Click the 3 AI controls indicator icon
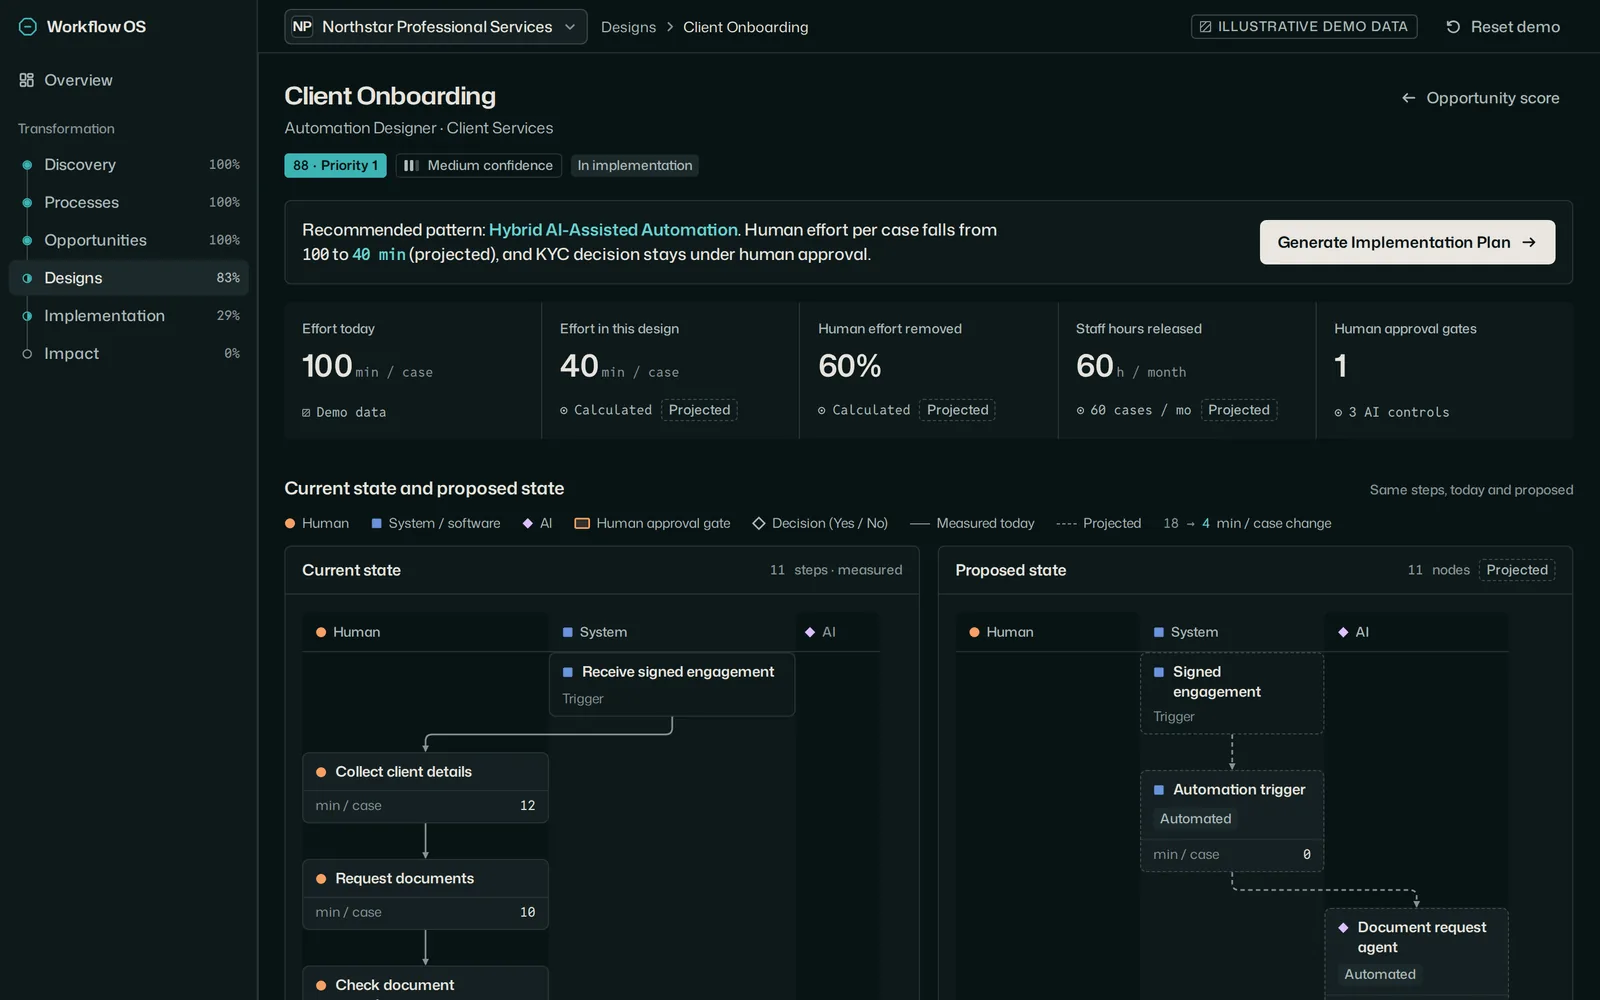The width and height of the screenshot is (1600, 1000). point(1338,412)
